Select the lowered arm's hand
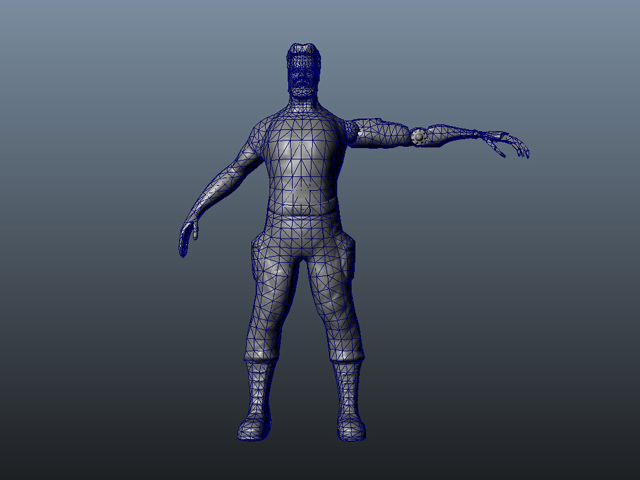Image resolution: width=640 pixels, height=480 pixels. 188,239
